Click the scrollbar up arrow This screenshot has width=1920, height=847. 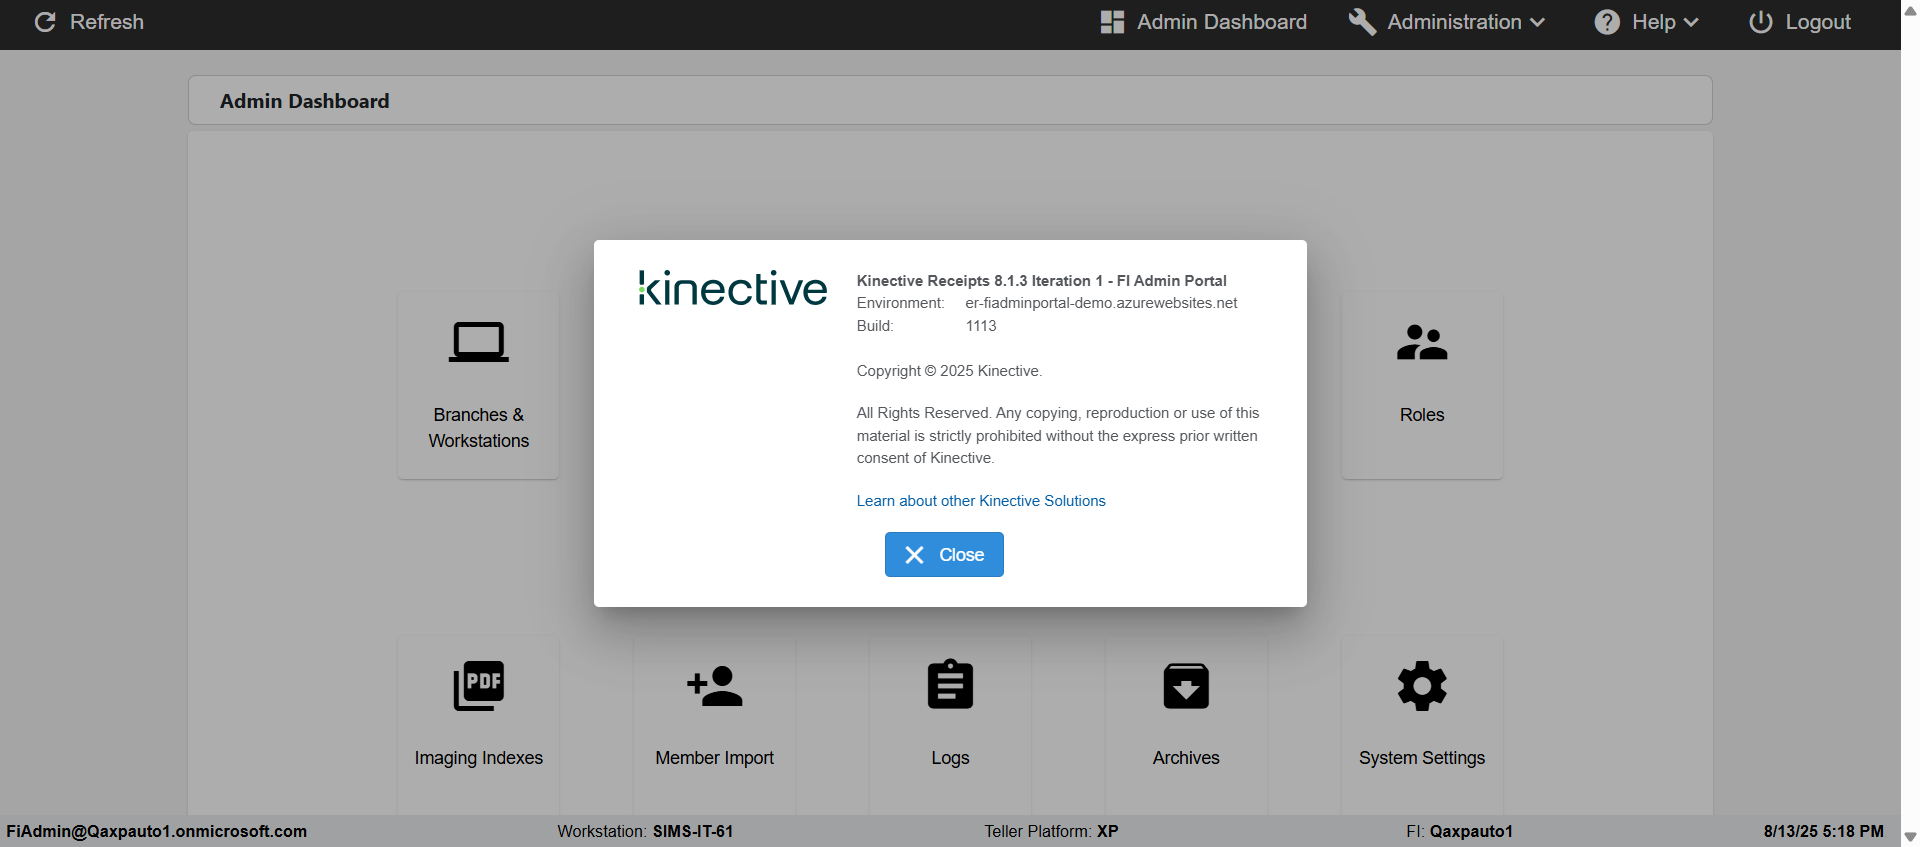(x=1910, y=10)
